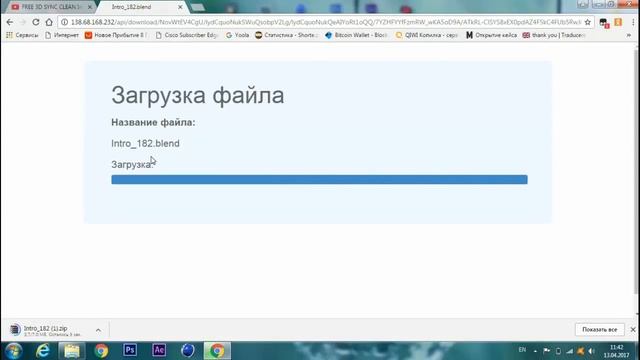
Task: Open the Интернет bookmark
Action: (62, 35)
